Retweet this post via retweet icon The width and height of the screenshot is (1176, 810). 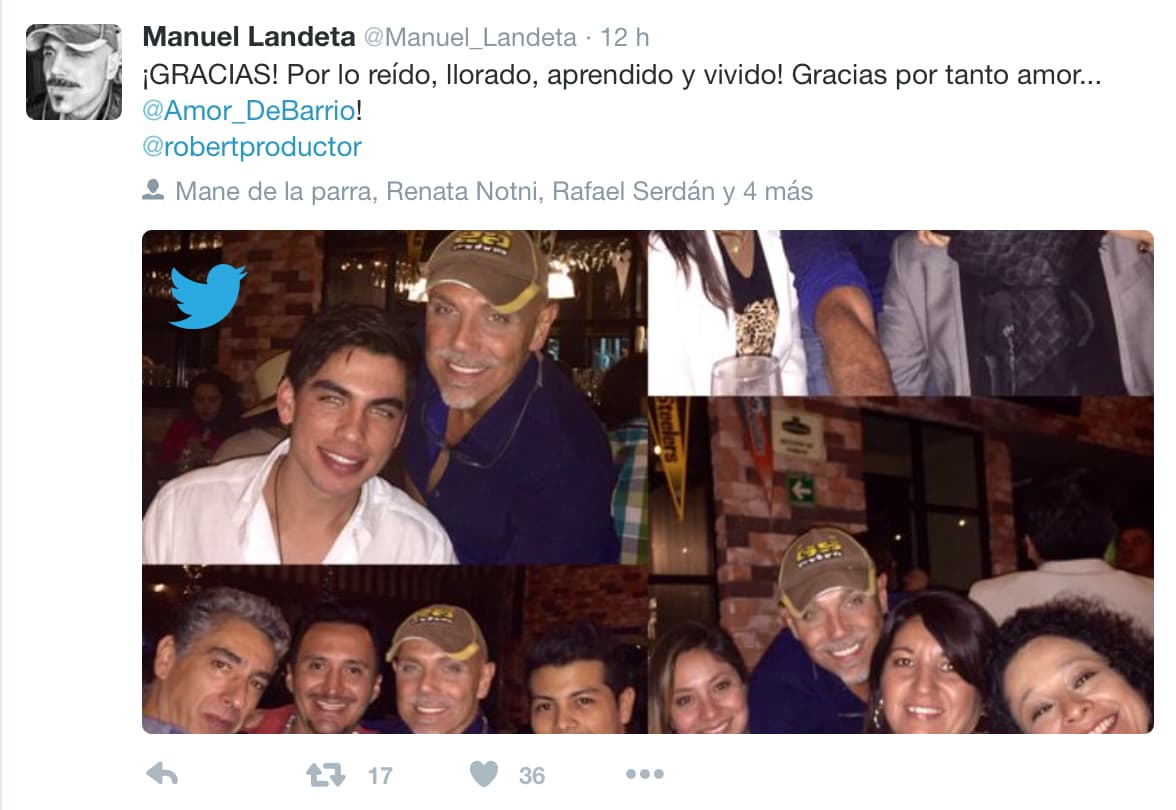click(326, 775)
